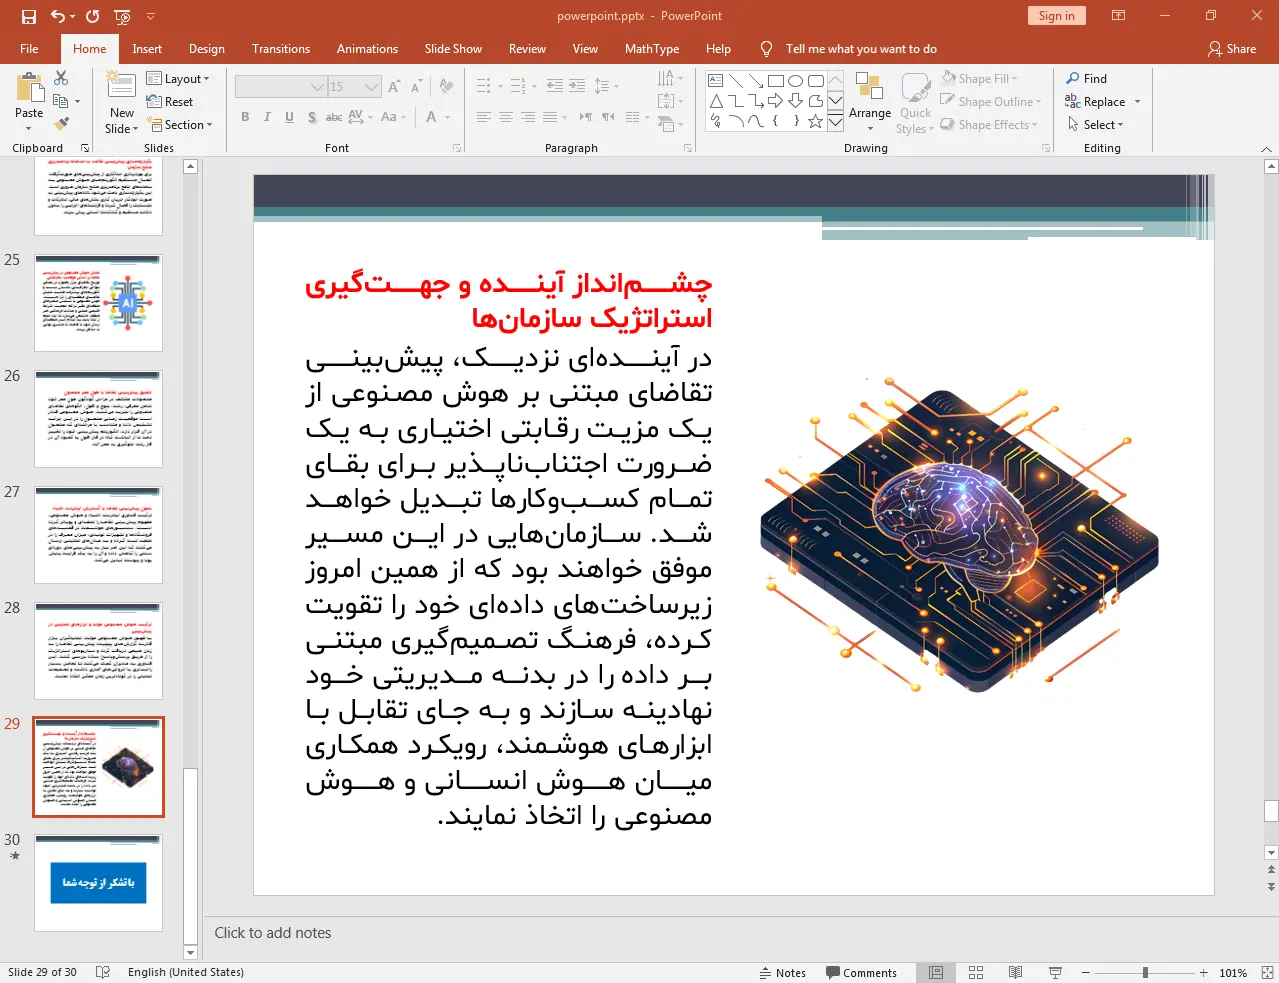
Task: Click the Comments button in status bar
Action: pos(862,972)
